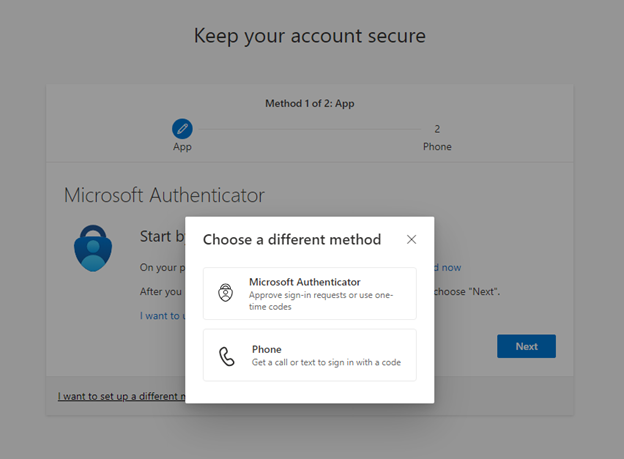Image resolution: width=624 pixels, height=459 pixels.
Task: Click the 'I want to' link beside dialog
Action: (x=162, y=316)
